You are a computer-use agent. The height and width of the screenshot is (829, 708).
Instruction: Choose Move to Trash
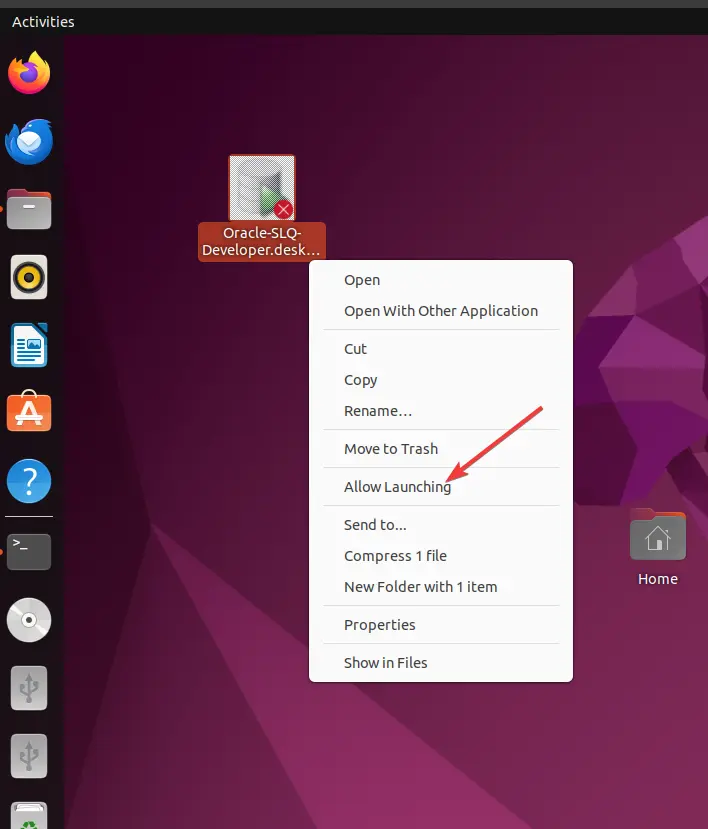(x=441, y=449)
